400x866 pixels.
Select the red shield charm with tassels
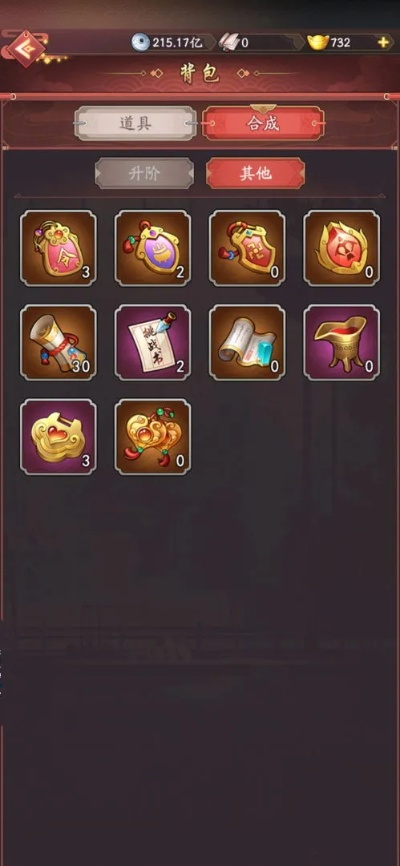247,248
